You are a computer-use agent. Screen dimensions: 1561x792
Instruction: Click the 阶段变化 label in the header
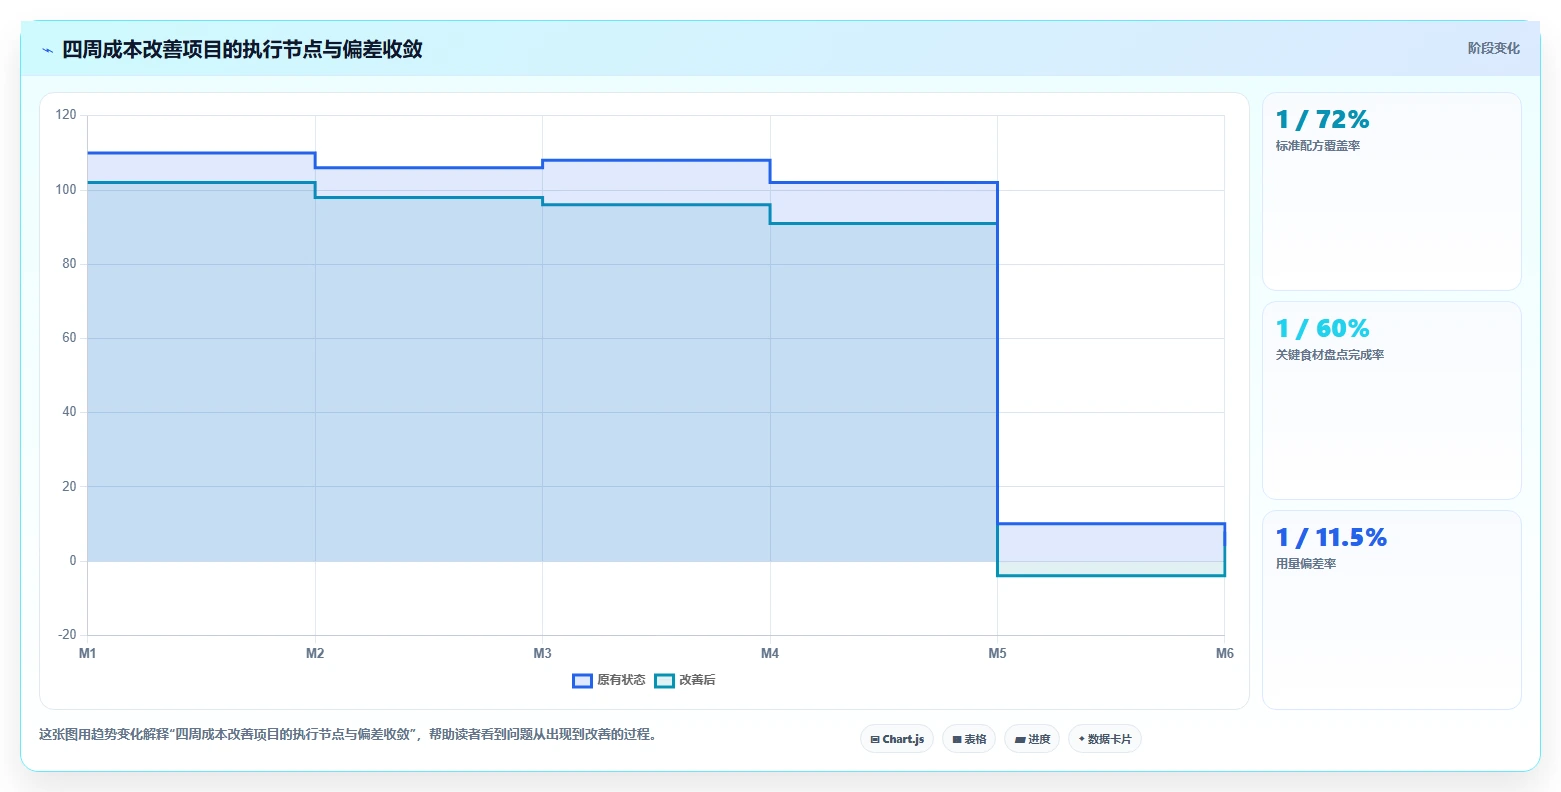[x=1494, y=48]
